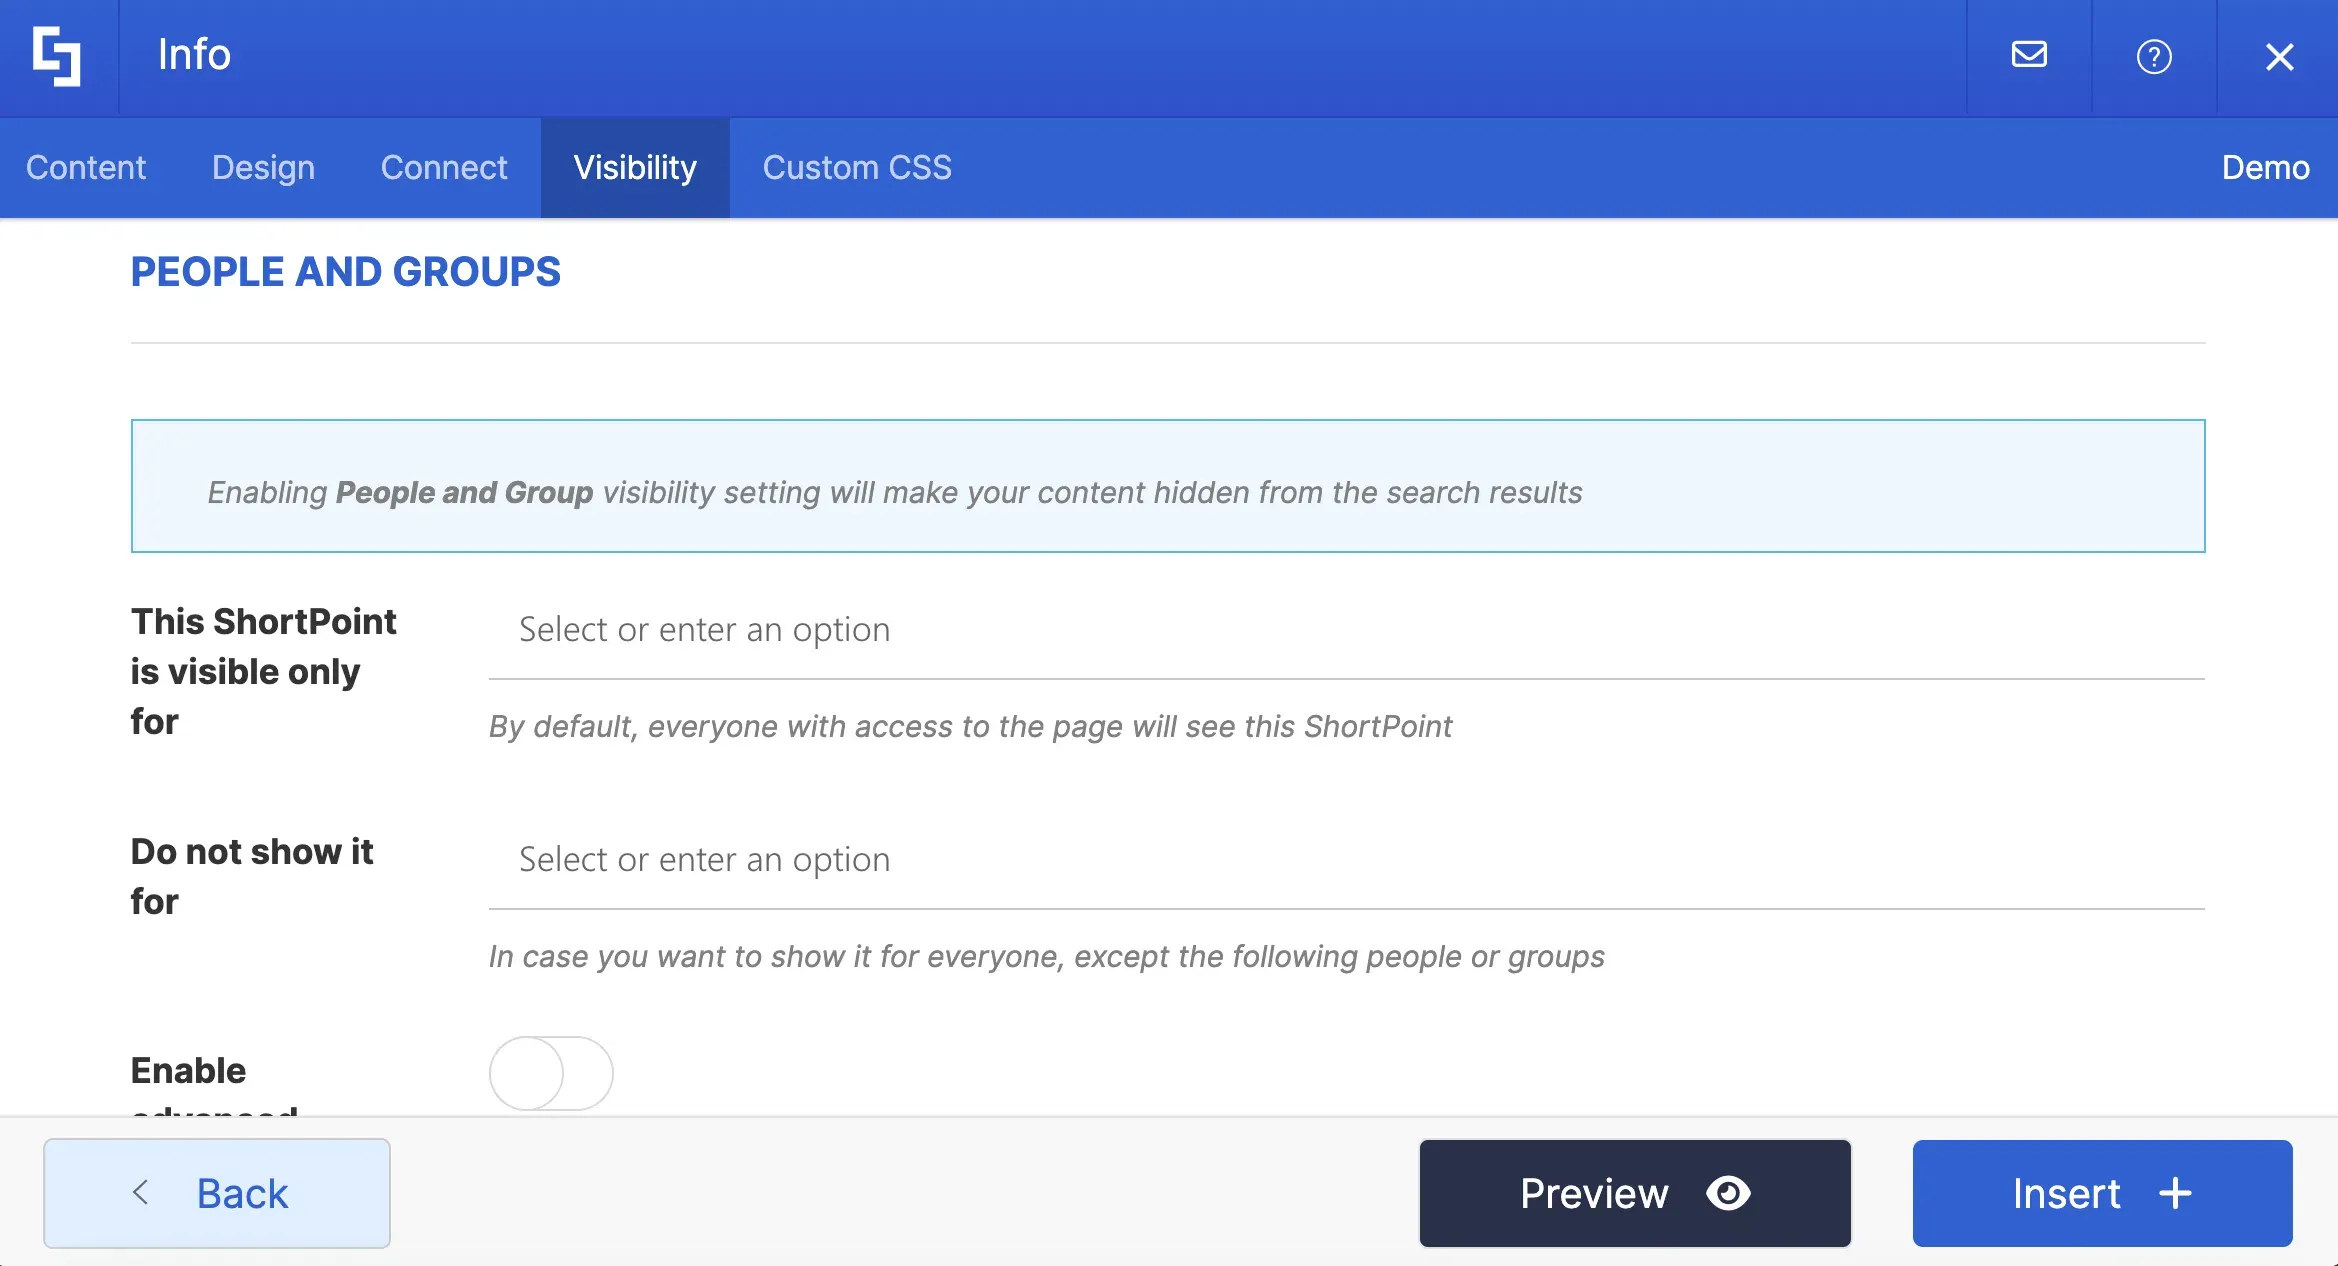Switch to the Design tab
The image size is (2338, 1266).
(x=263, y=167)
